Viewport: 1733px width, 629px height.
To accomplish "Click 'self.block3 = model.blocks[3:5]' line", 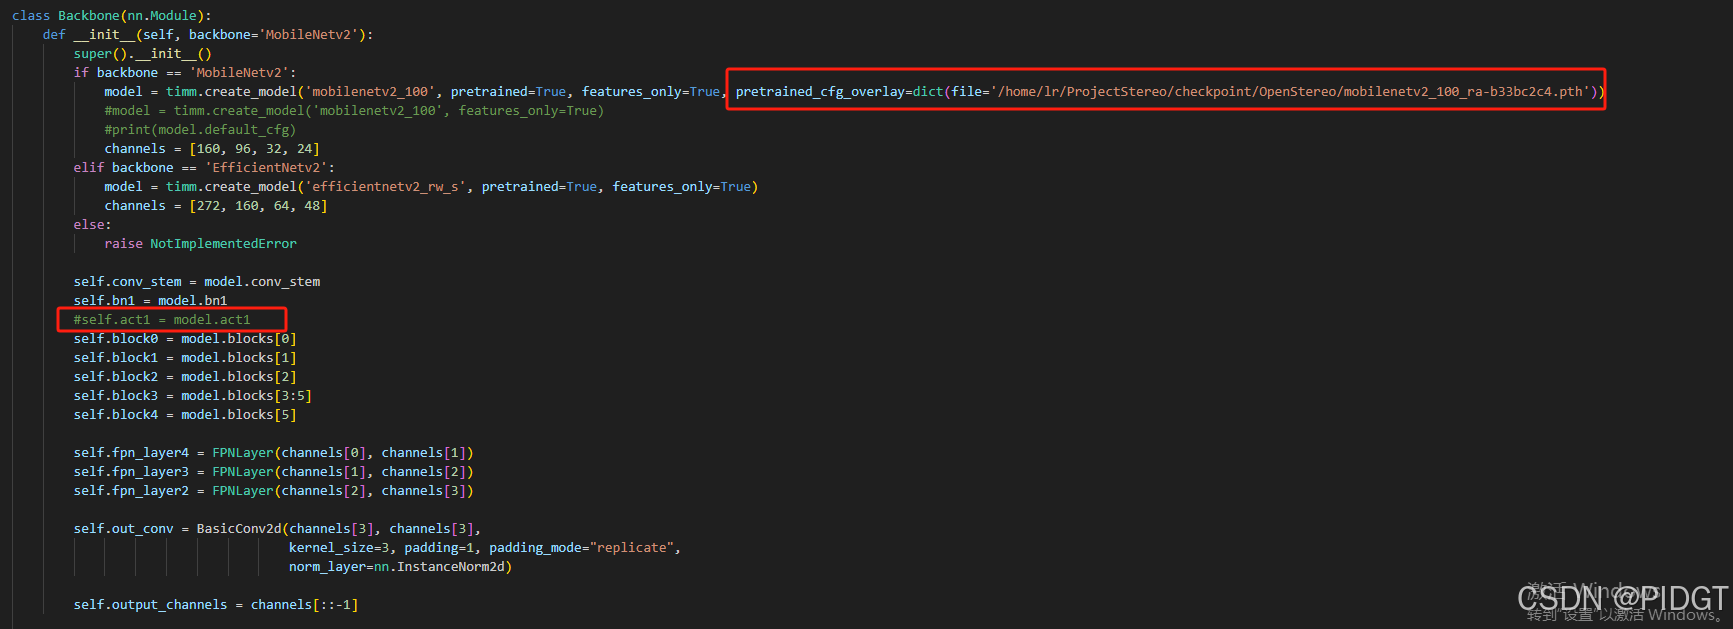I will pos(193,395).
